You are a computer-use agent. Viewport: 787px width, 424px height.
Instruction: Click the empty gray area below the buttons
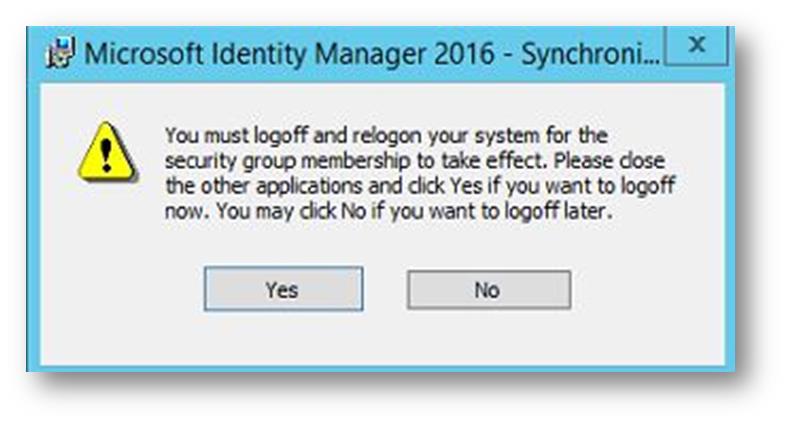point(382,339)
